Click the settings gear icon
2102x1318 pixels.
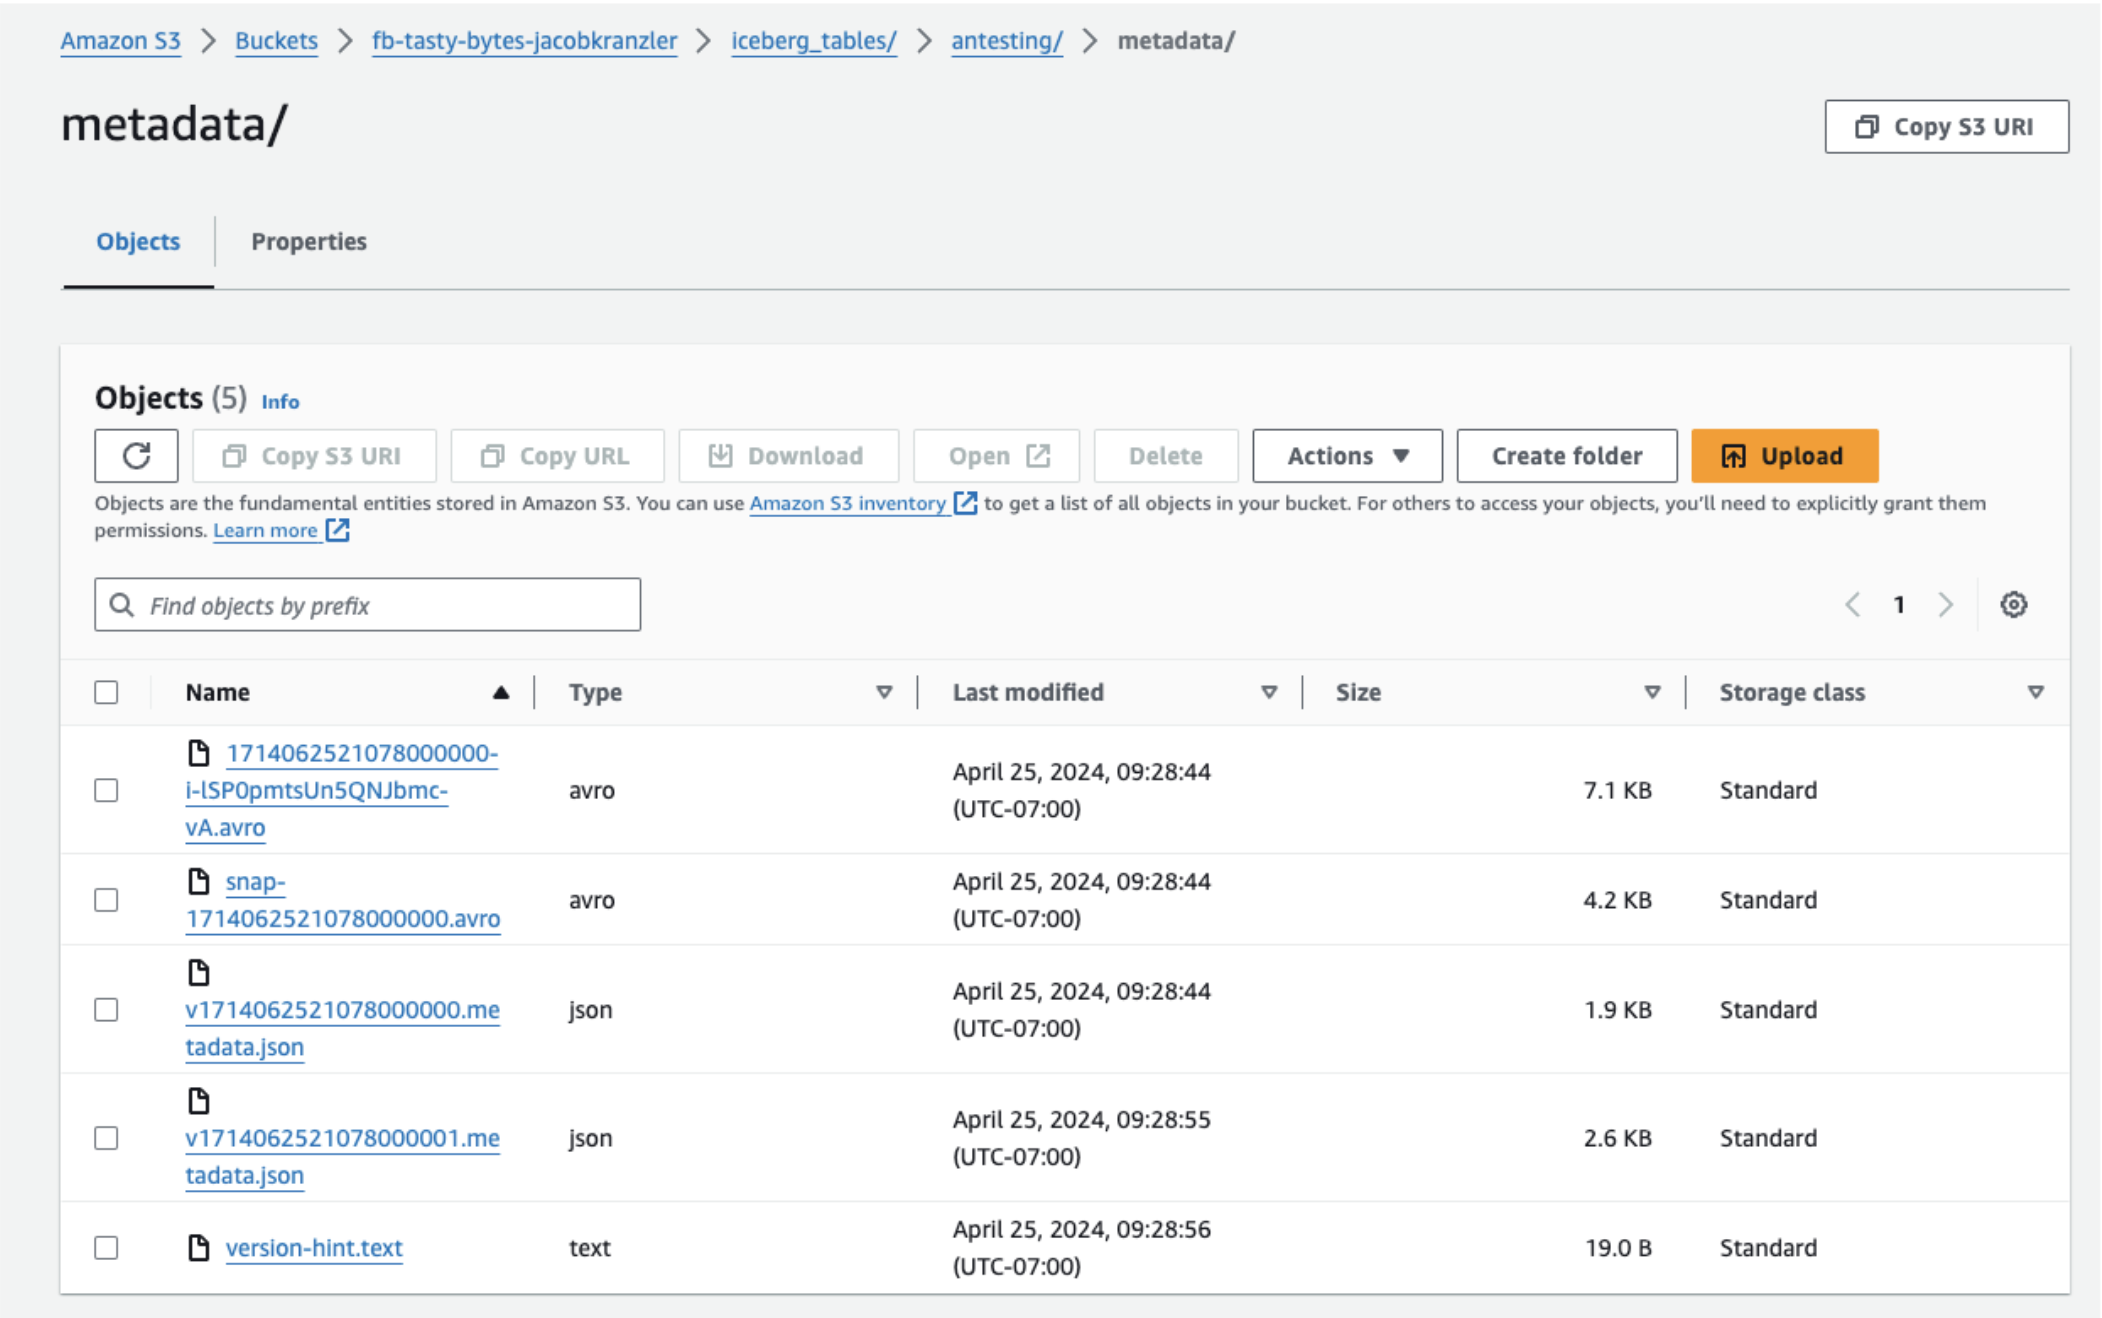(2014, 604)
